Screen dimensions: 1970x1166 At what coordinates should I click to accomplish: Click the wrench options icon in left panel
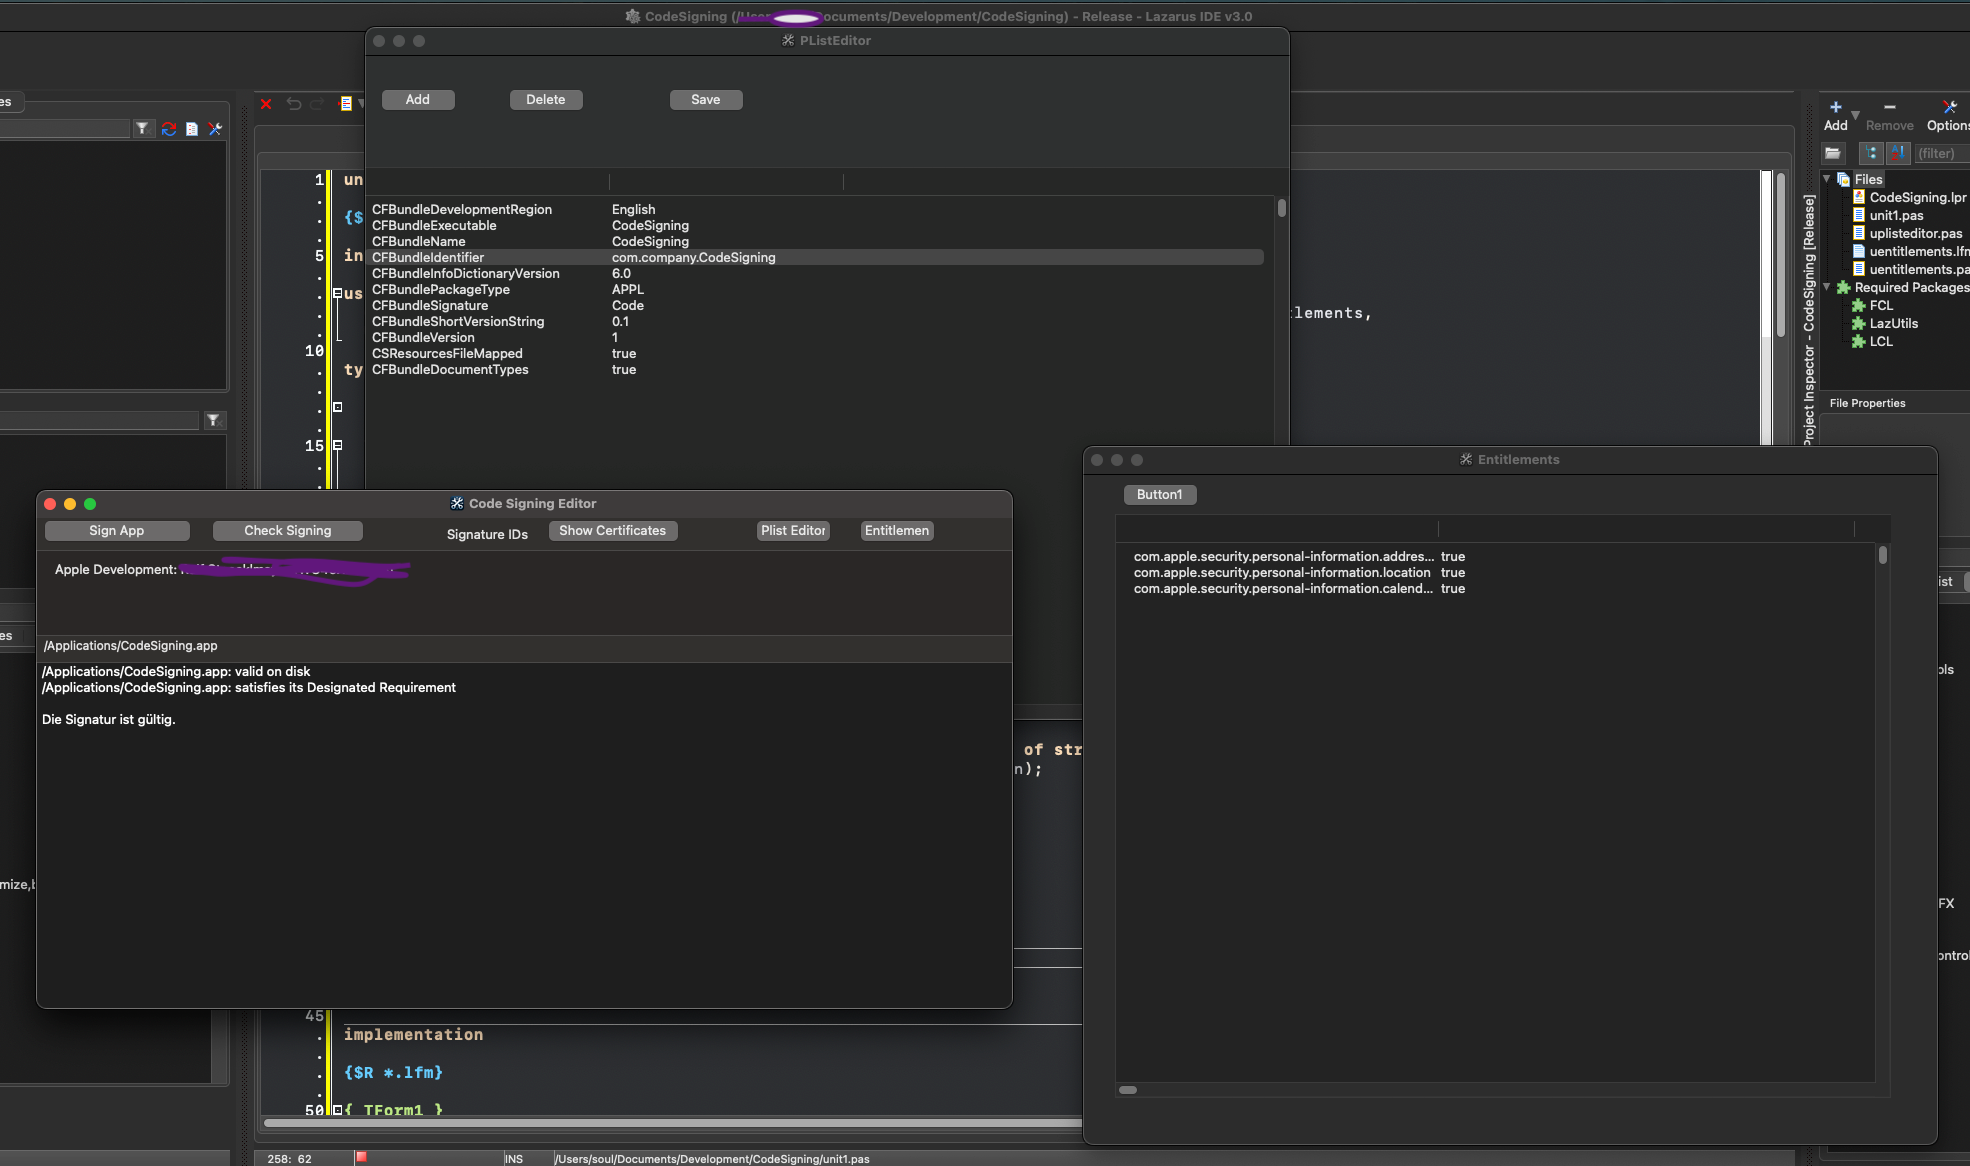[215, 129]
